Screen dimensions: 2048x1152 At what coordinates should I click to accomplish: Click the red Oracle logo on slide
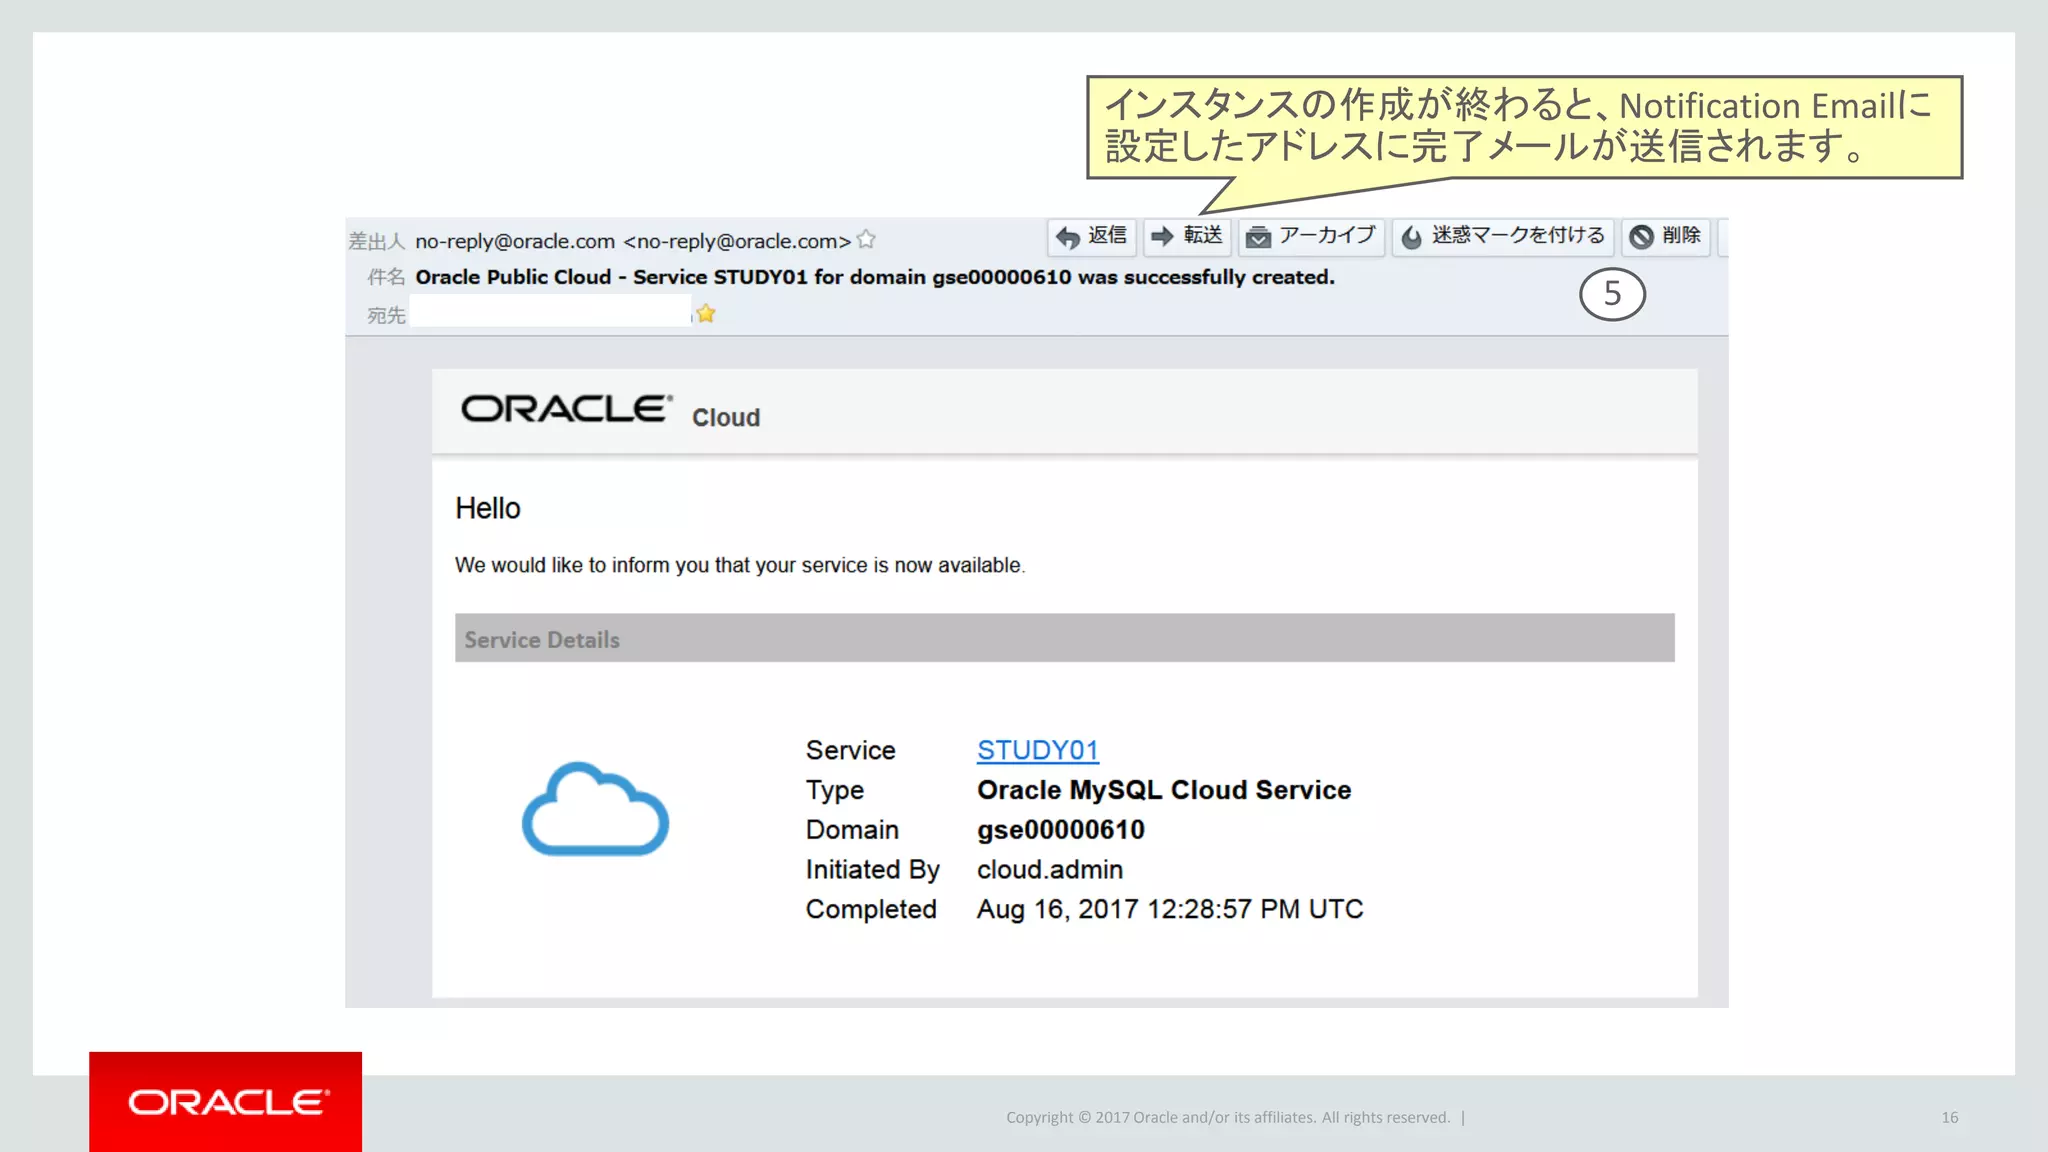226,1102
